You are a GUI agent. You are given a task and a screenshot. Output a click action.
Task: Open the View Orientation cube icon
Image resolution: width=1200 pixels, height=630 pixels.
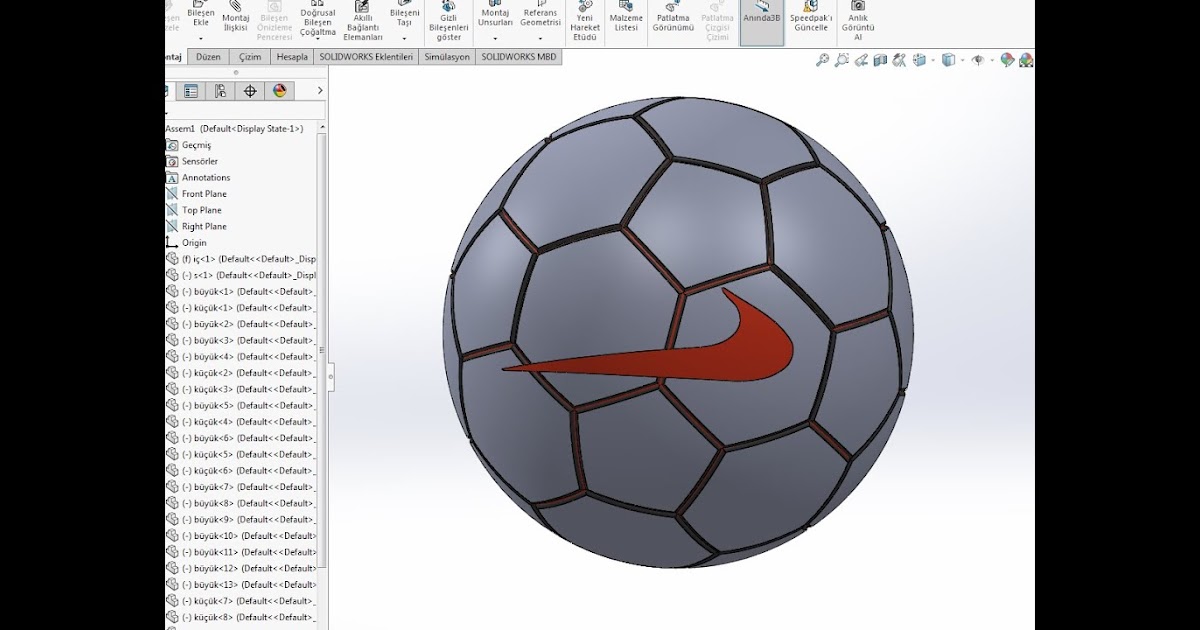(919, 61)
